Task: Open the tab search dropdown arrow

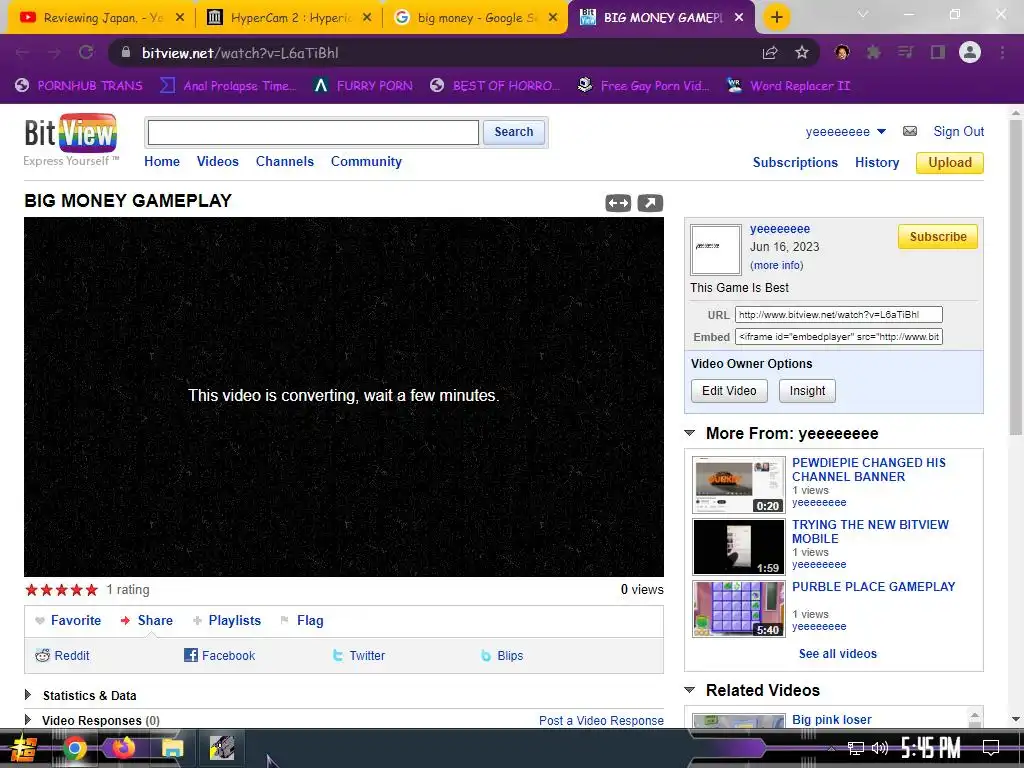Action: 863,14
